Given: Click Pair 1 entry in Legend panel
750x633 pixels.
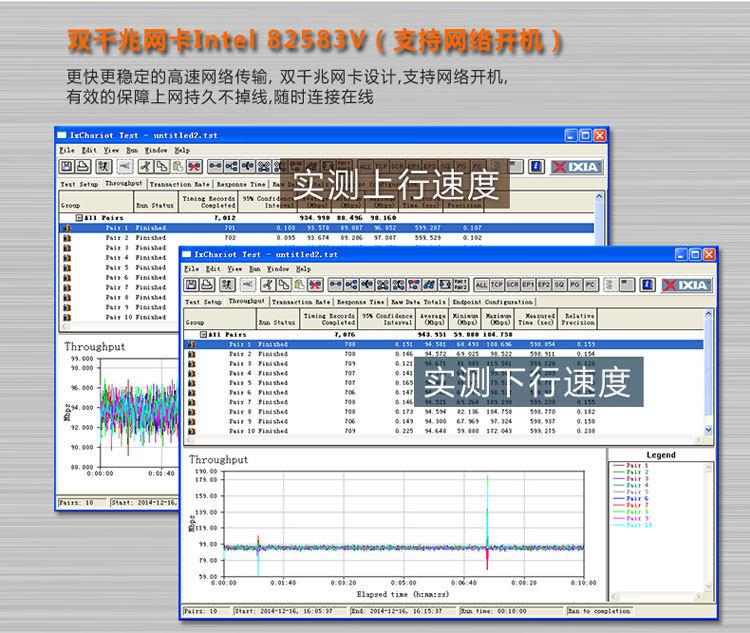Looking at the screenshot, I should [631, 466].
